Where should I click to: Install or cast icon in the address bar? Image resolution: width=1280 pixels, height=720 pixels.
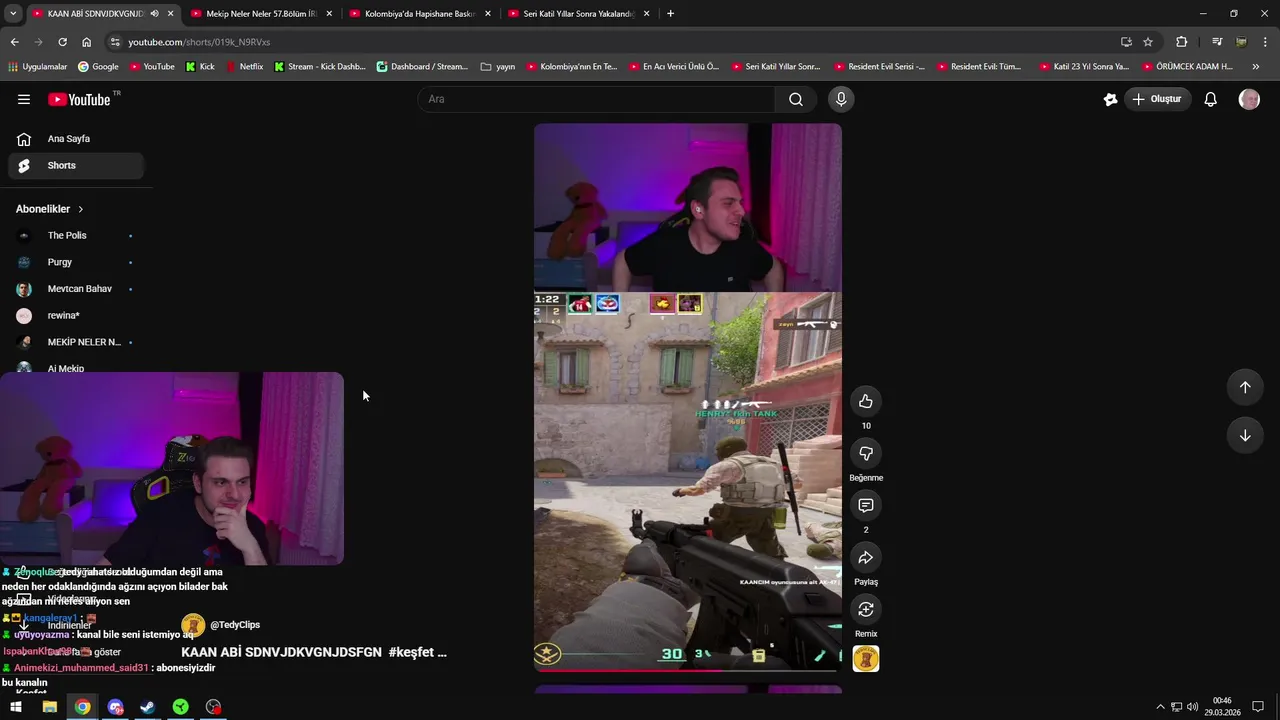[1126, 42]
